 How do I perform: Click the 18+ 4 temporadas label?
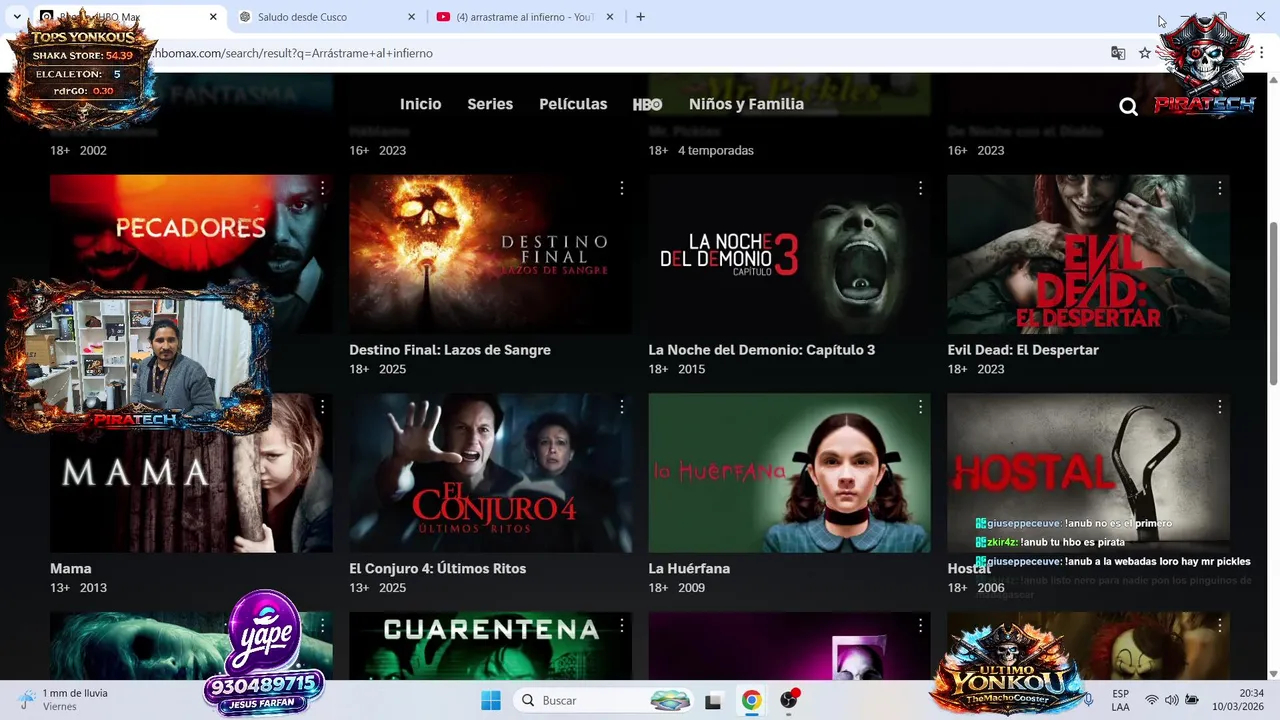click(x=701, y=150)
